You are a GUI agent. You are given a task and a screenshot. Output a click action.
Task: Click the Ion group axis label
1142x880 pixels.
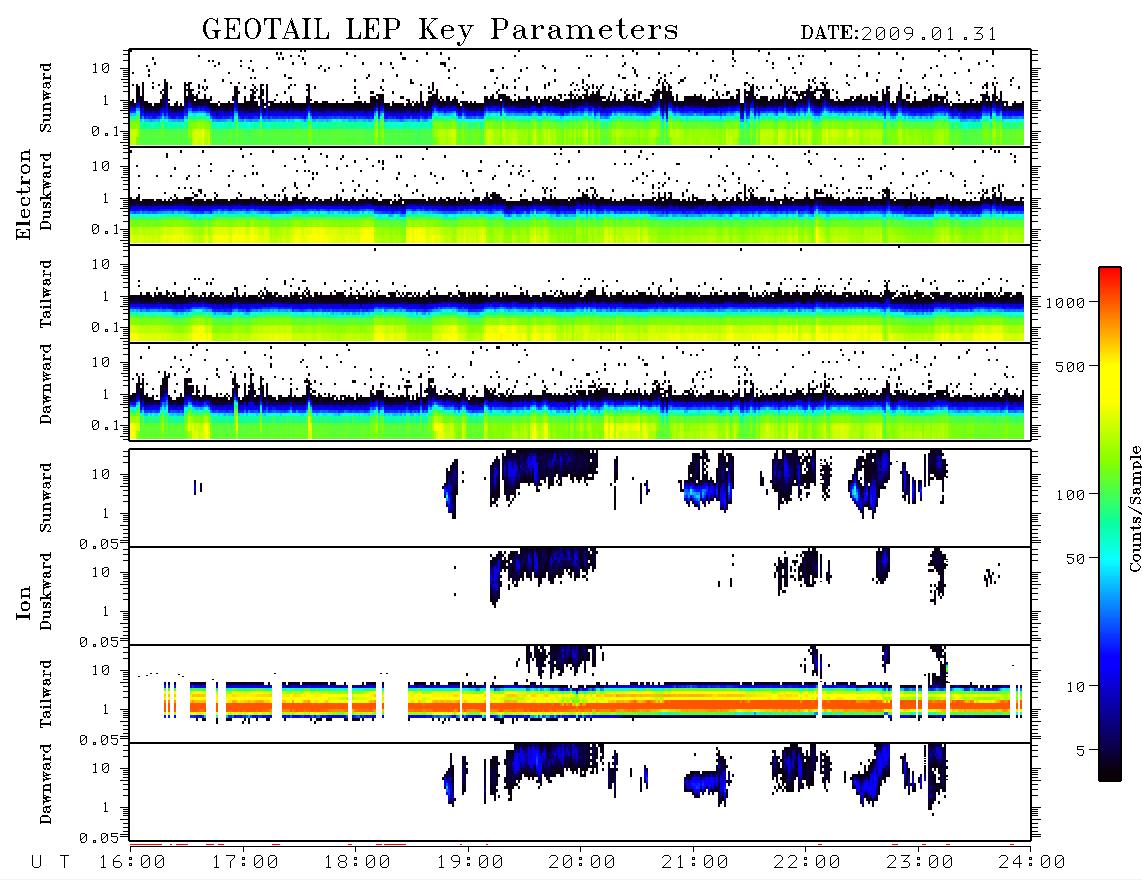(24, 602)
